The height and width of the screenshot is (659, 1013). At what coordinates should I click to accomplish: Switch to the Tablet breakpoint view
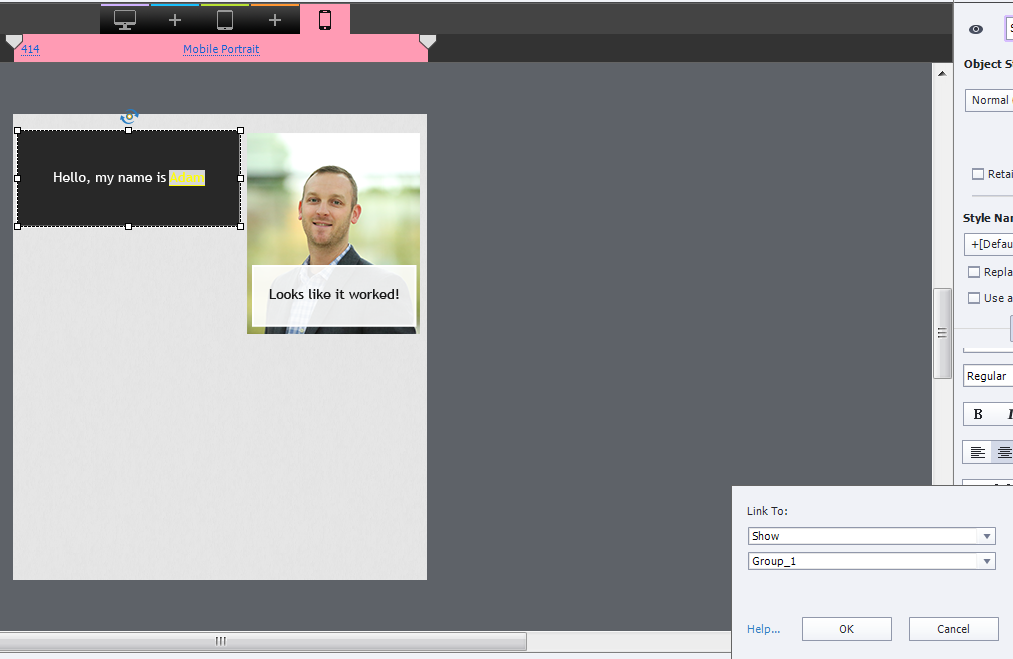click(225, 20)
